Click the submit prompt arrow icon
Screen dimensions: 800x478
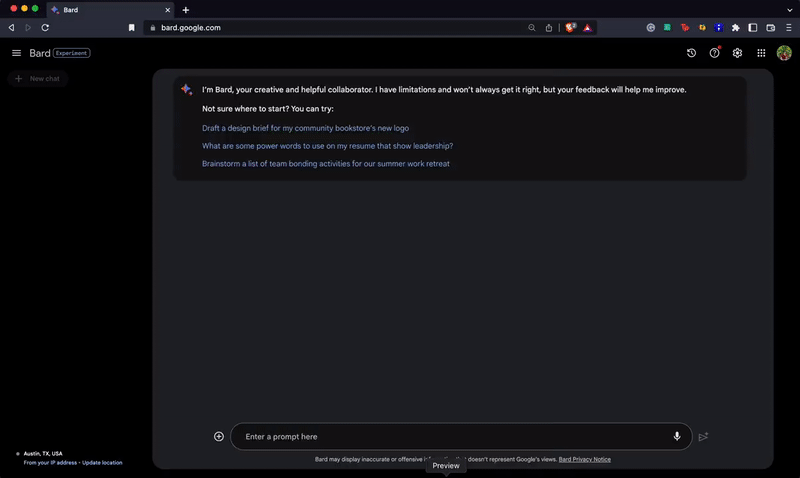pyautogui.click(x=703, y=437)
